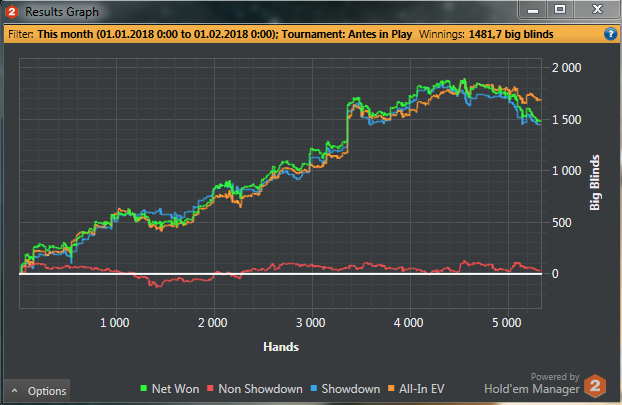Image resolution: width=622 pixels, height=405 pixels.
Task: Click the Options panel arrow chevron
Action: click(x=15, y=391)
